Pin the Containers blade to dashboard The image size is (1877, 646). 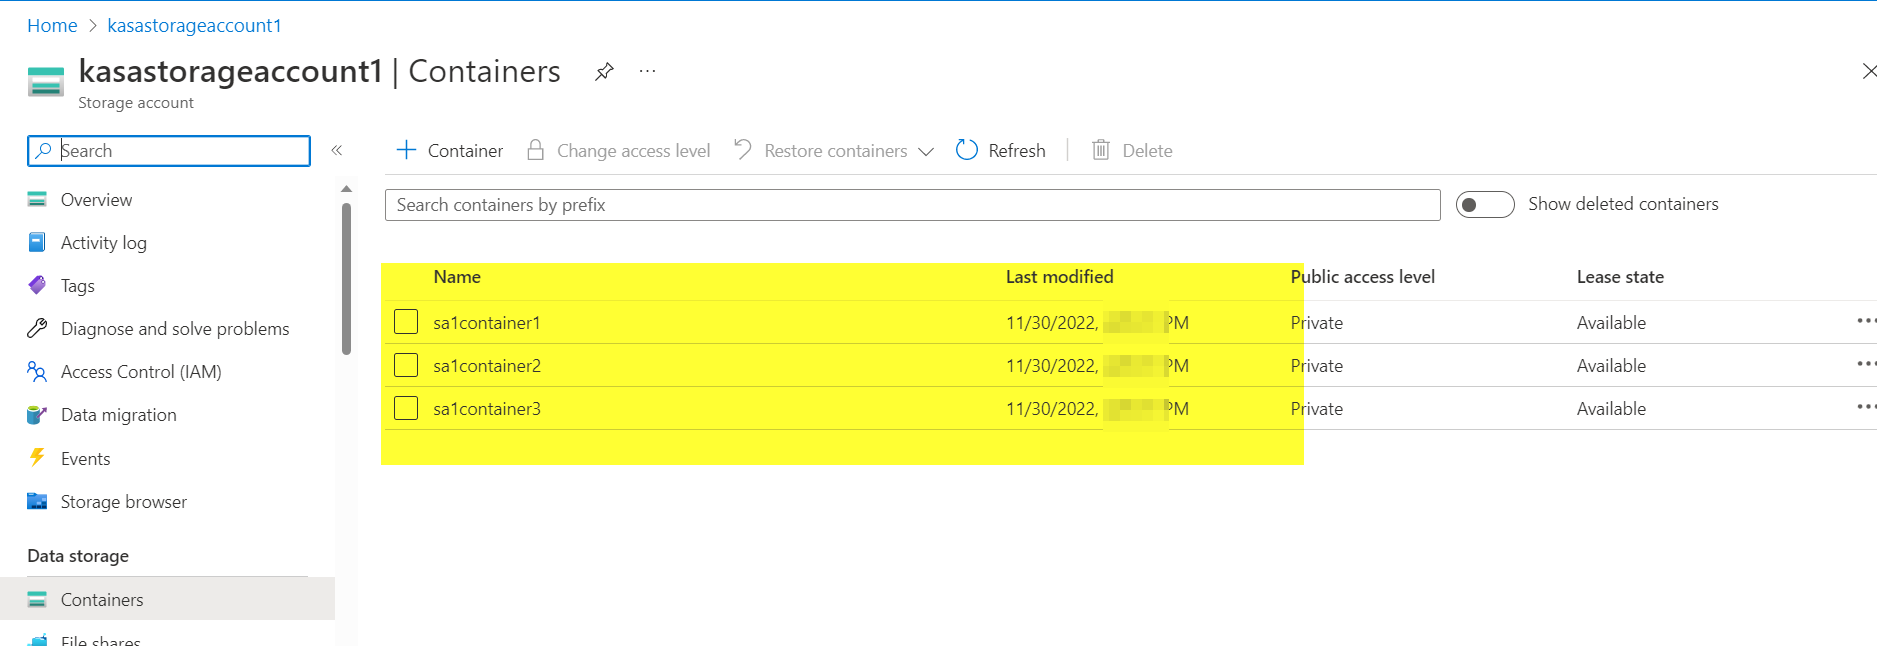(604, 71)
